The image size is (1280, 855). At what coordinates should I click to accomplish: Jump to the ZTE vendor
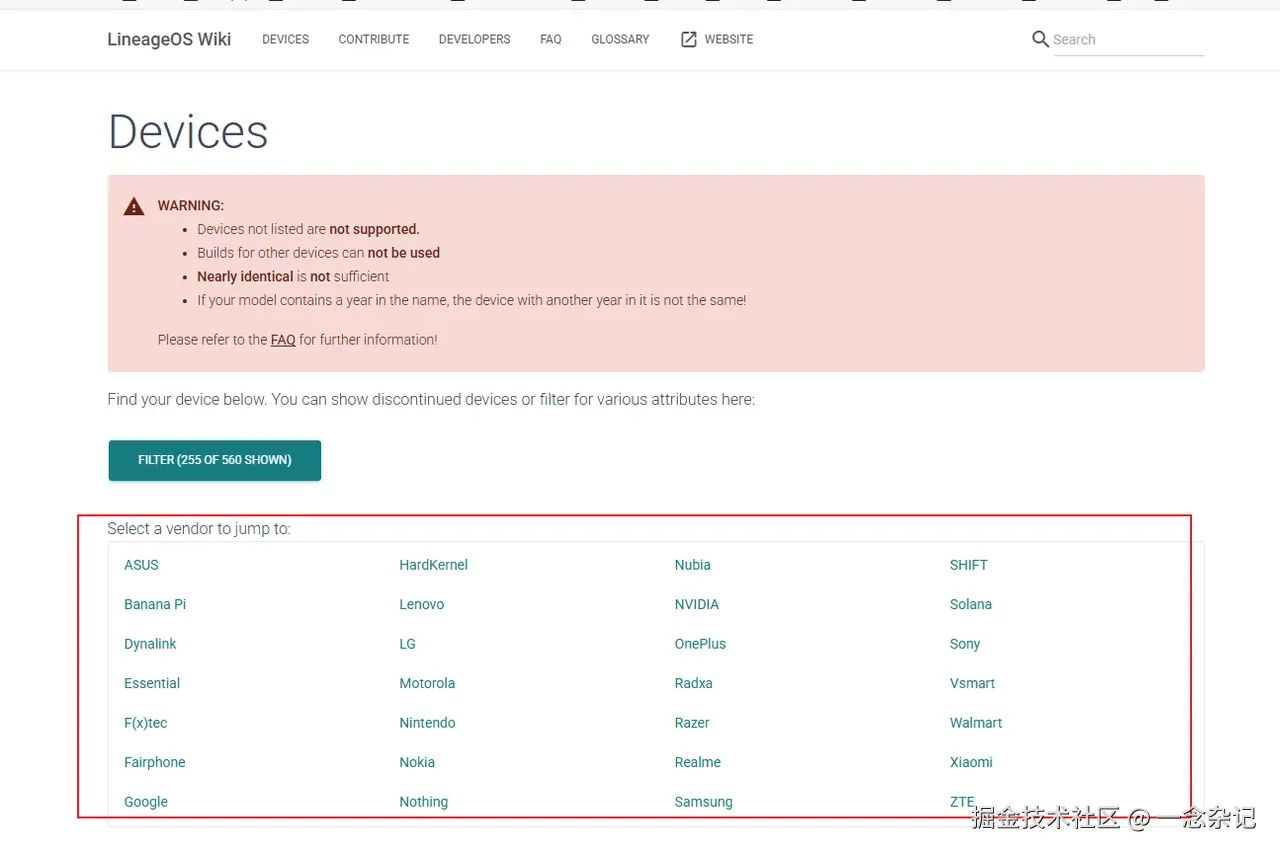tap(962, 802)
